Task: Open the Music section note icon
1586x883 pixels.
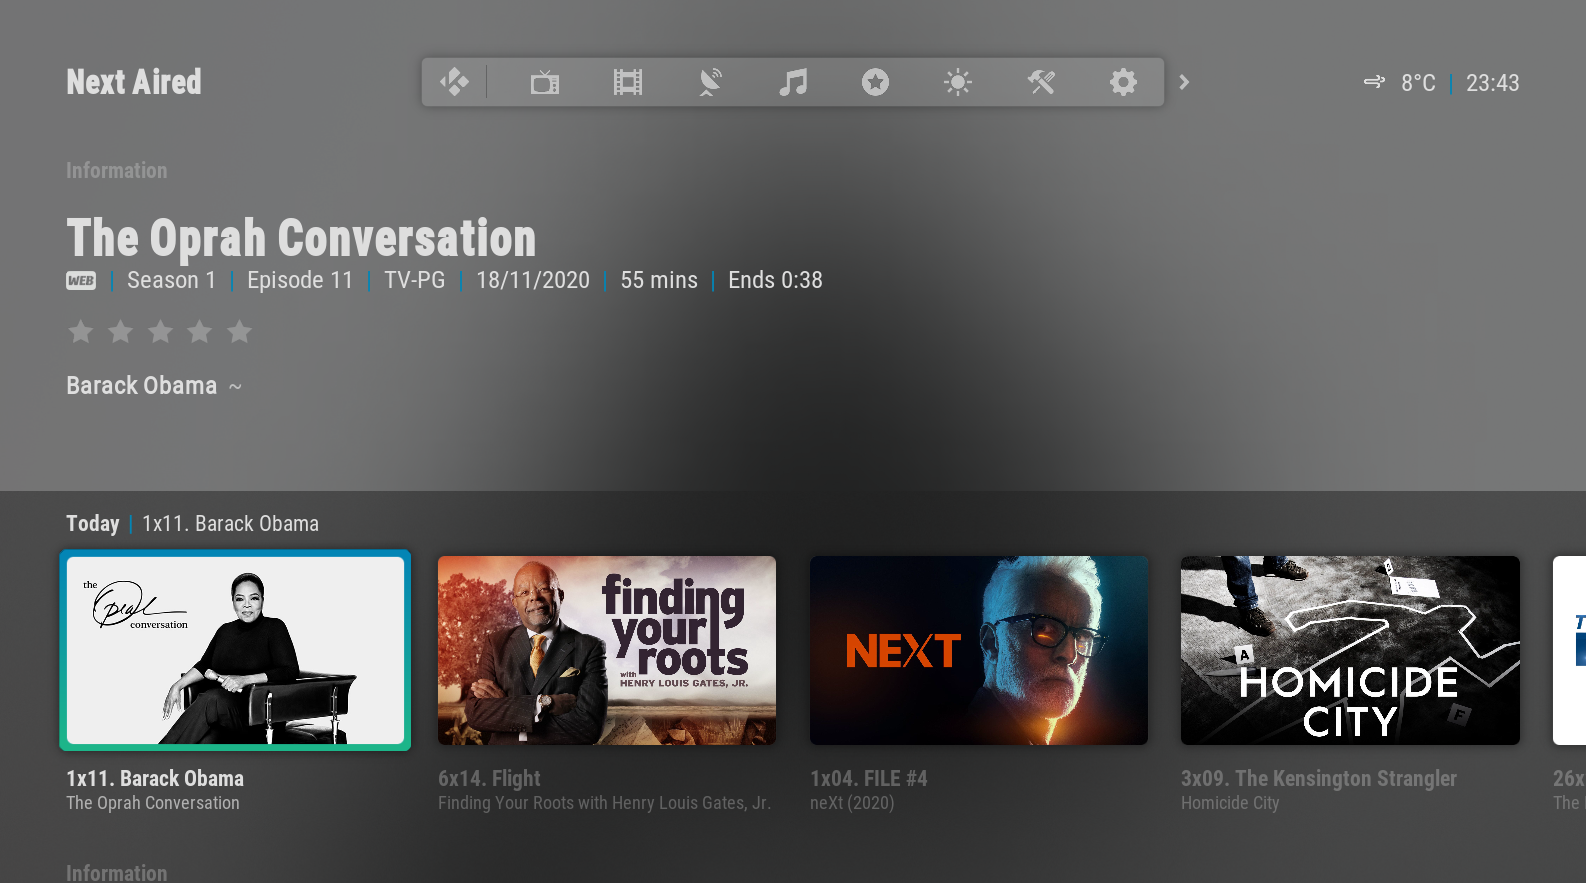Action: pyautogui.click(x=793, y=82)
